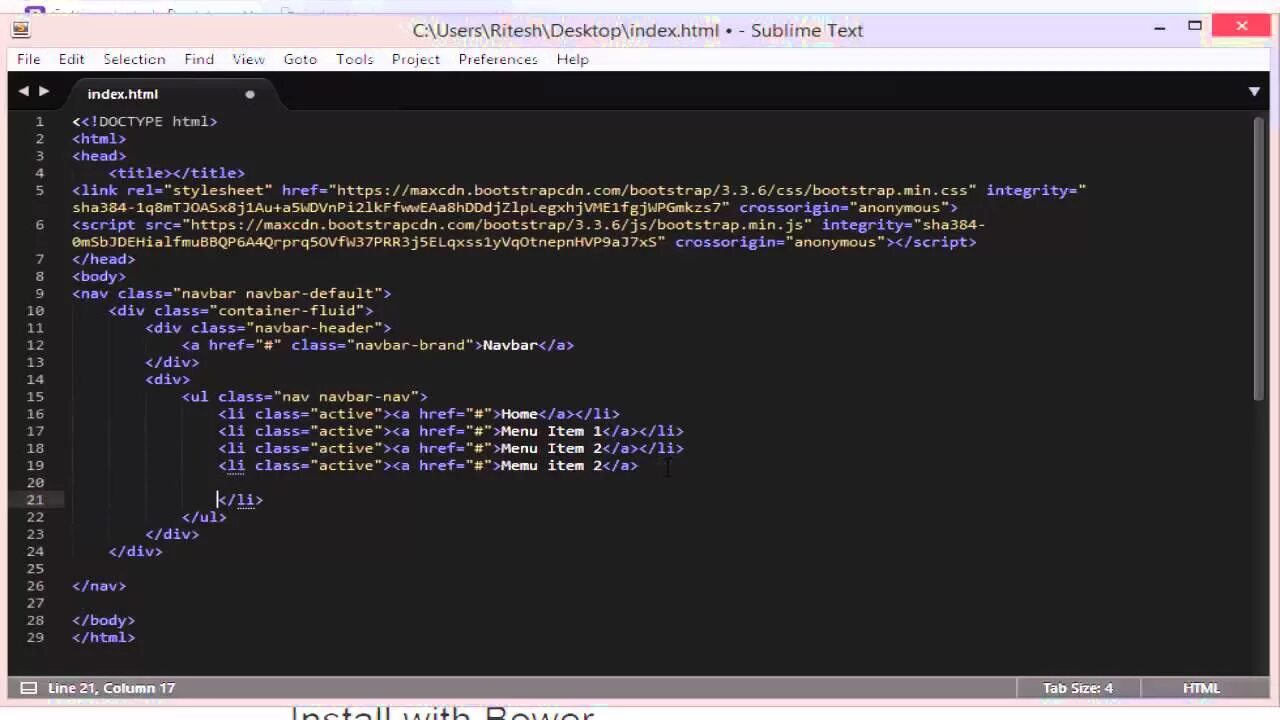Go to next tab with right arrow
1280x720 pixels.
[44, 91]
